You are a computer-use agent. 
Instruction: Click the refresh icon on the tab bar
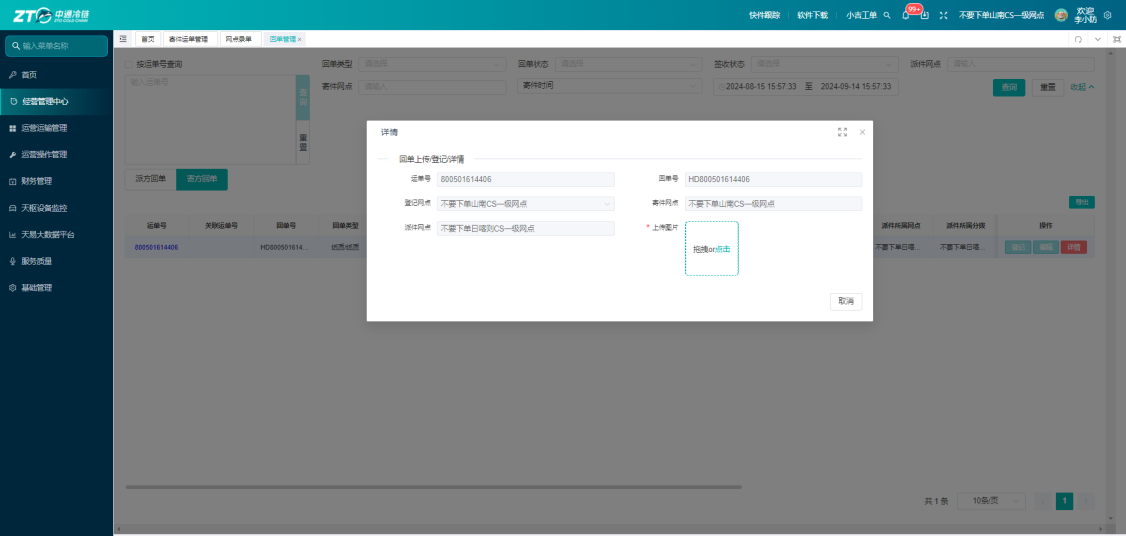pyautogui.click(x=1078, y=40)
